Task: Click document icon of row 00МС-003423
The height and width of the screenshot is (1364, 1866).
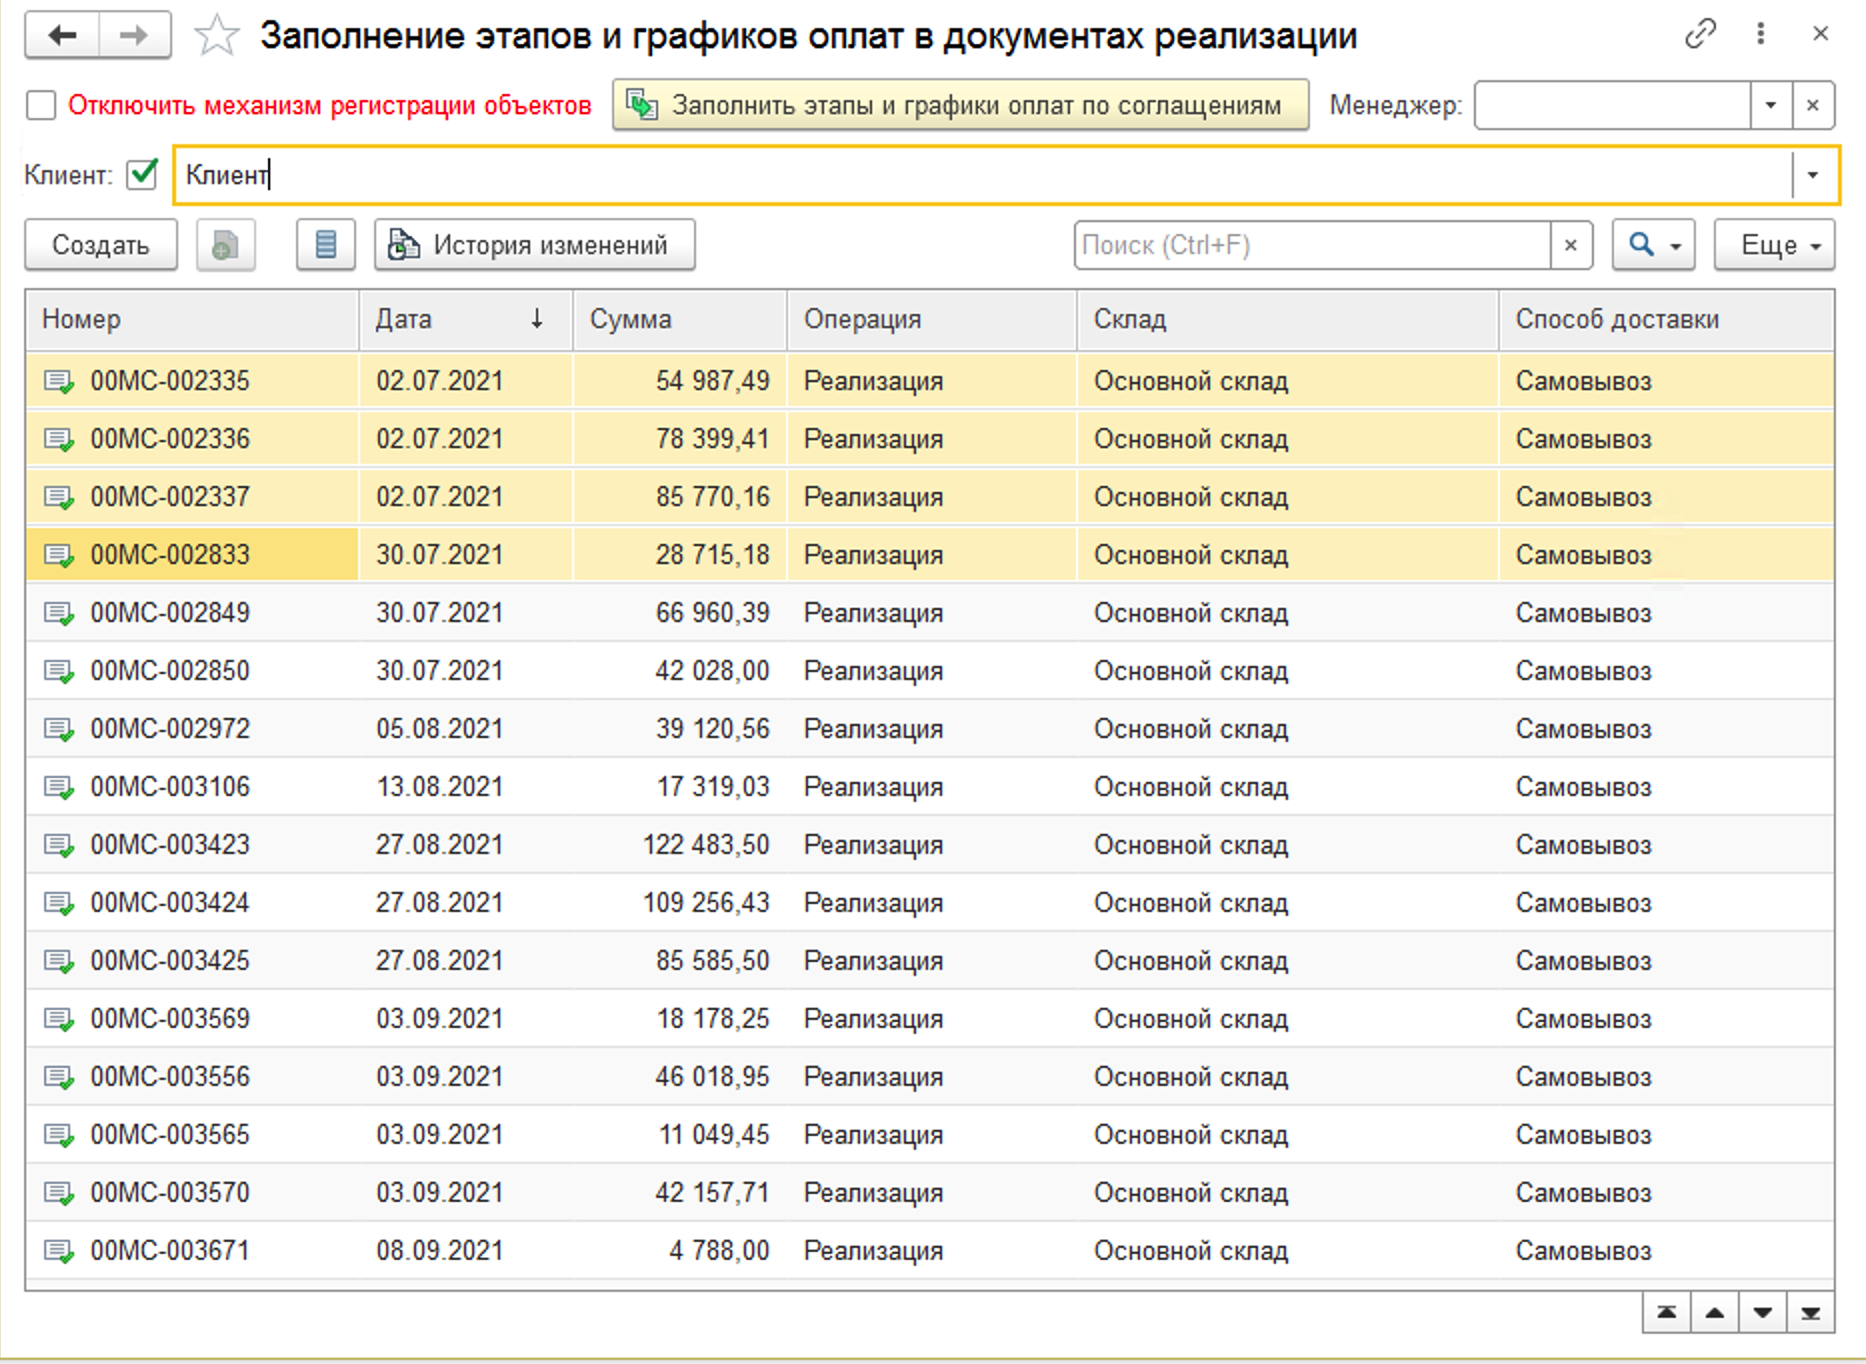Action: pos(59,845)
